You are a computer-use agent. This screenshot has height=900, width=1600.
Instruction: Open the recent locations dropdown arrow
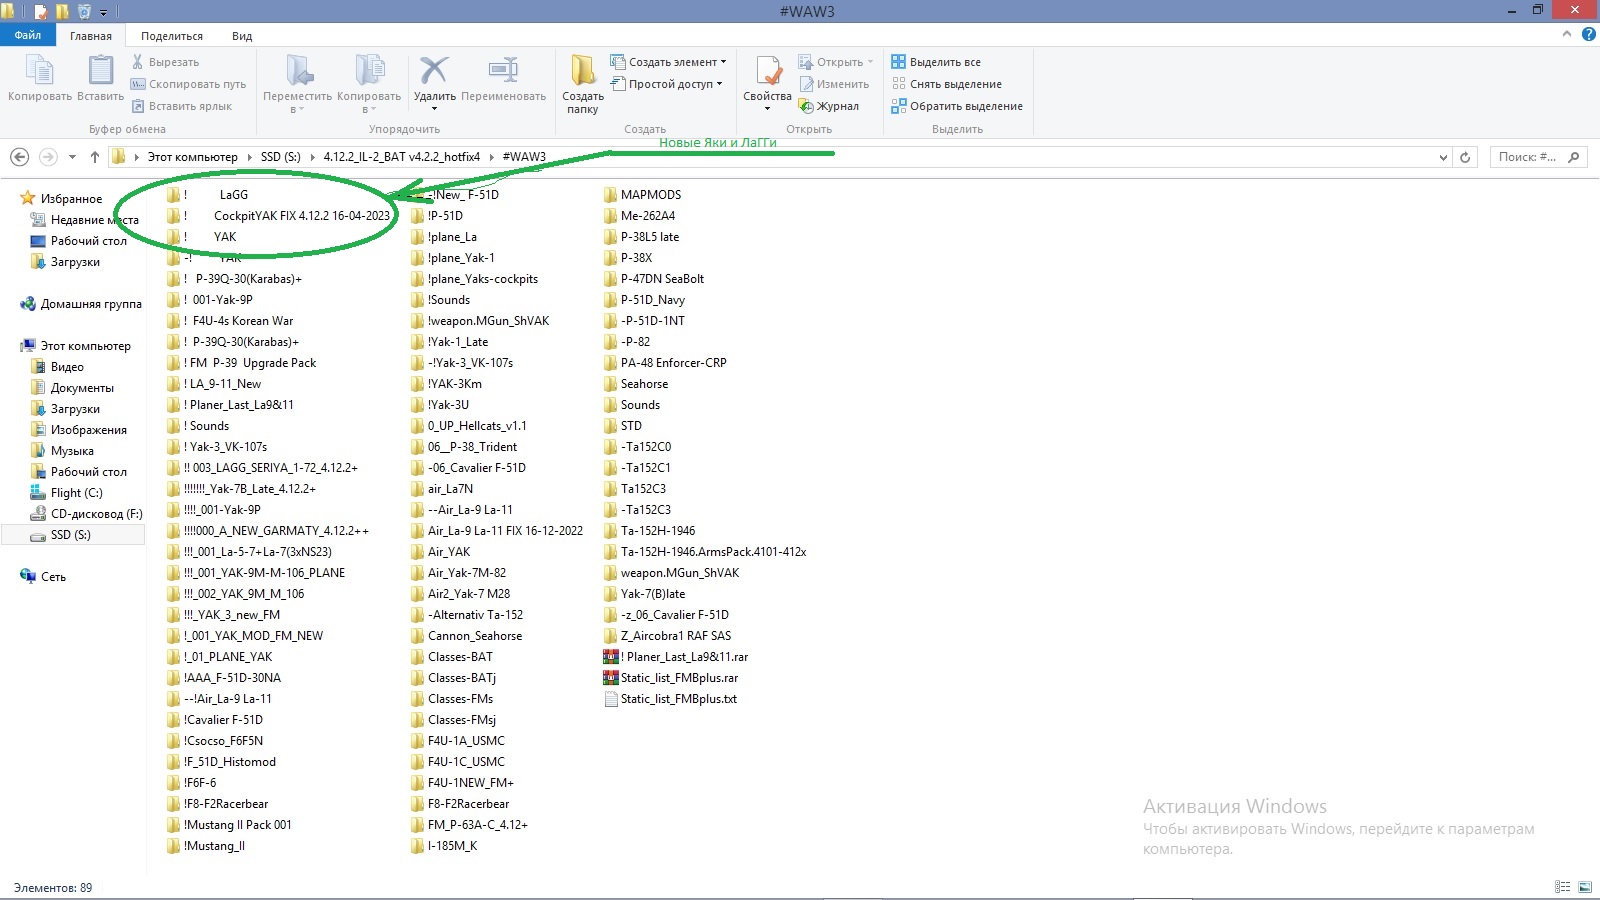(72, 157)
